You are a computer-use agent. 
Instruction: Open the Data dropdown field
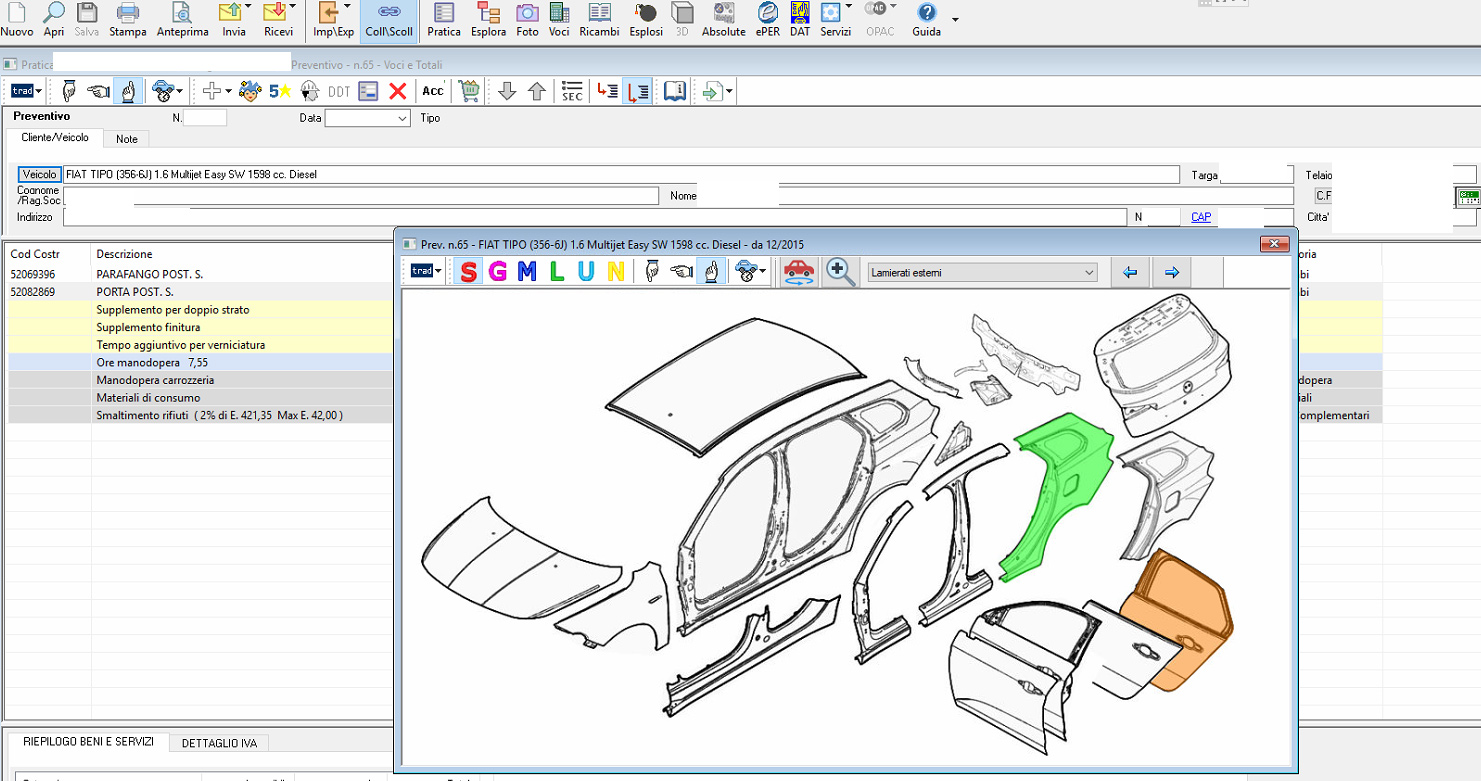pos(367,118)
